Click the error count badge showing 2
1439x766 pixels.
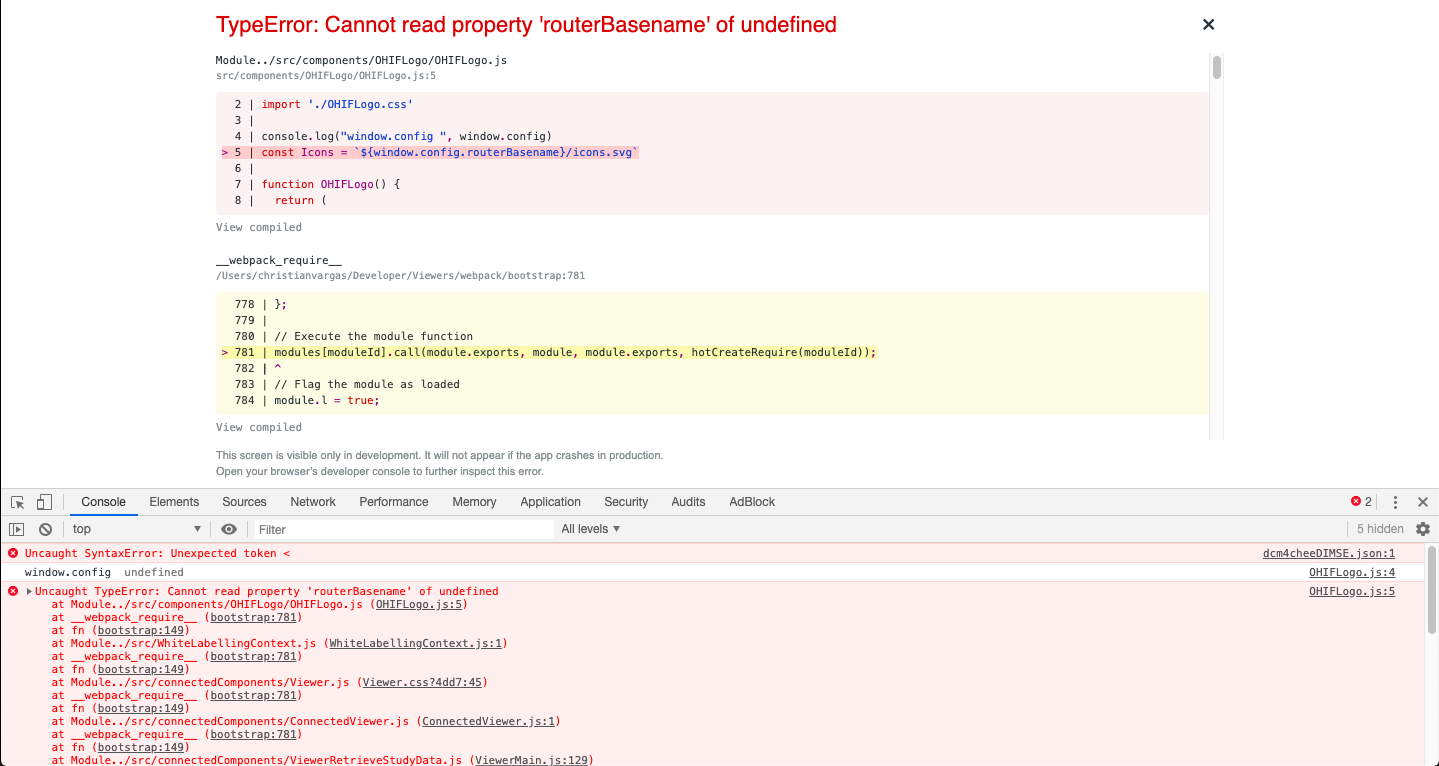pos(1362,501)
